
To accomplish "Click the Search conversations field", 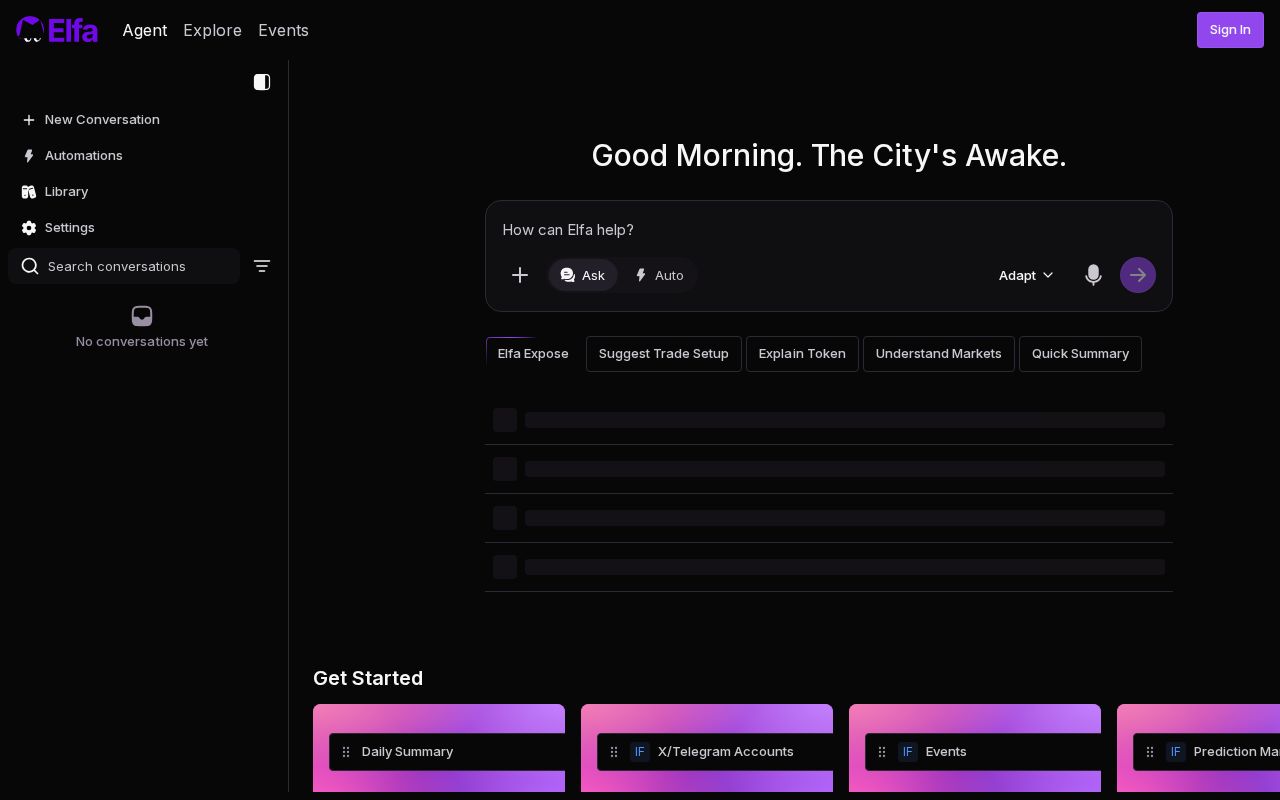I will tap(124, 266).
